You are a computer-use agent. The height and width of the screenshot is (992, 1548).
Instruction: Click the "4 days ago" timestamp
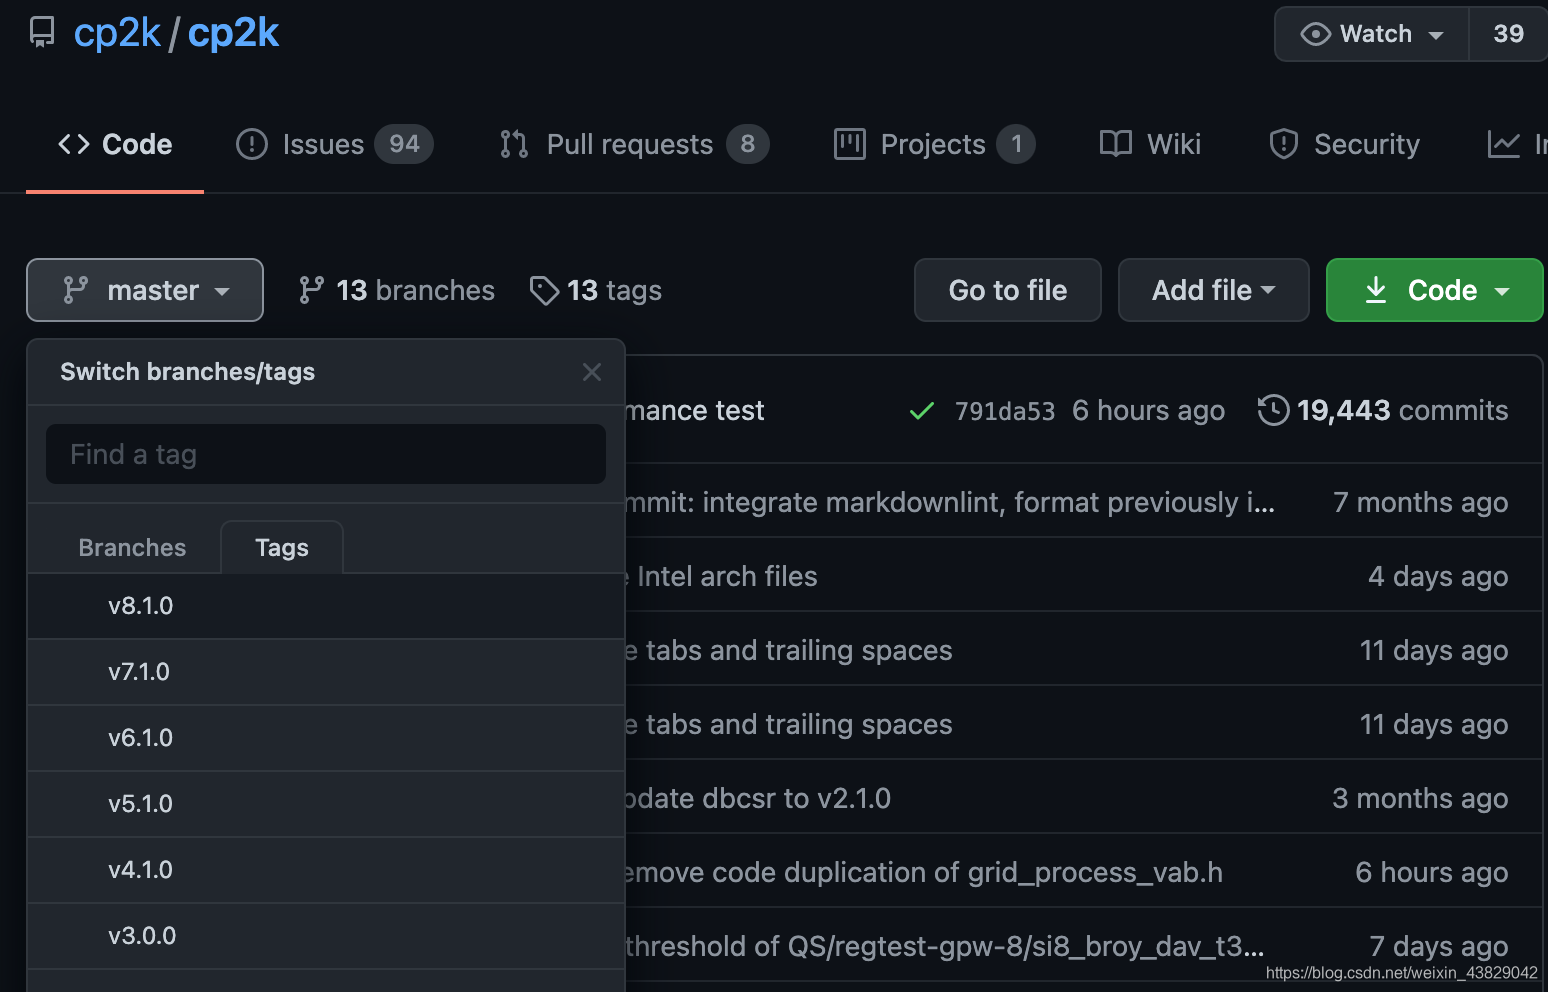[1438, 576]
